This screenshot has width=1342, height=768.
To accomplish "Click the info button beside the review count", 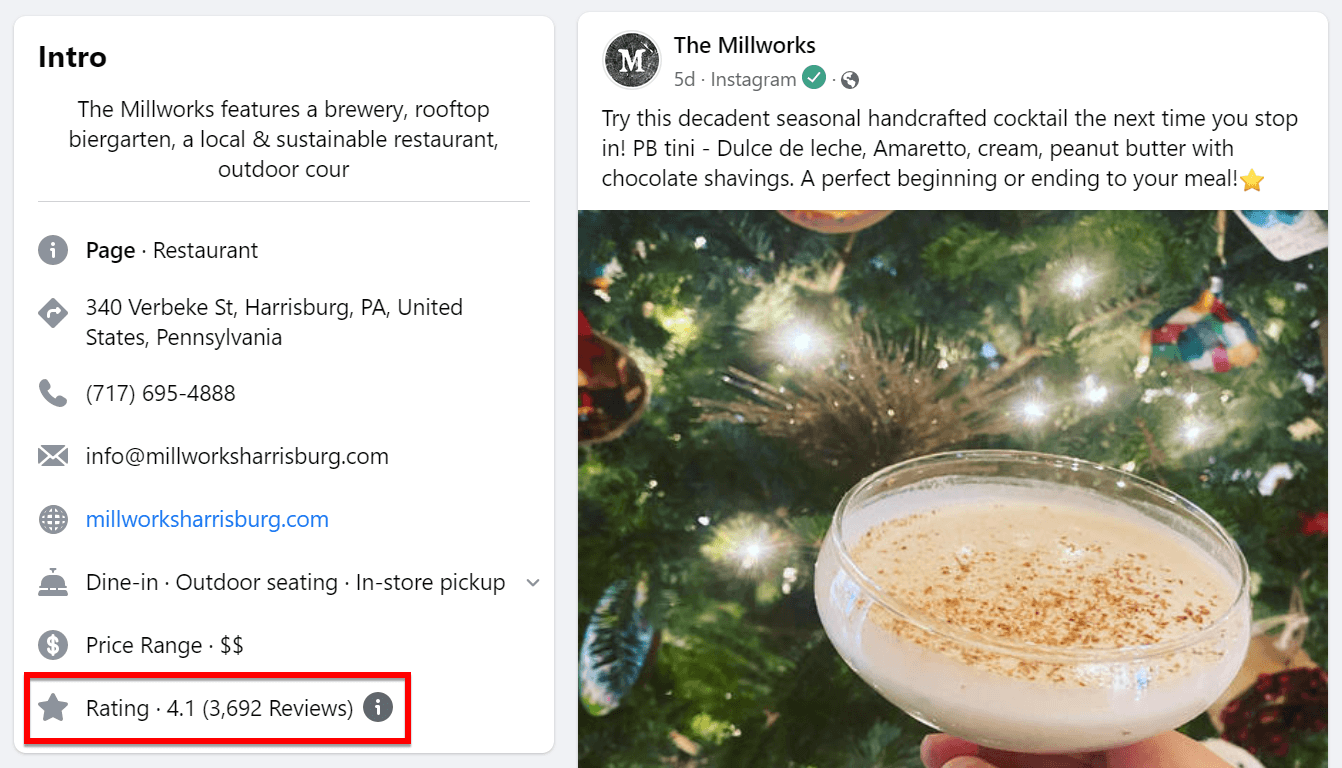I will [x=377, y=708].
